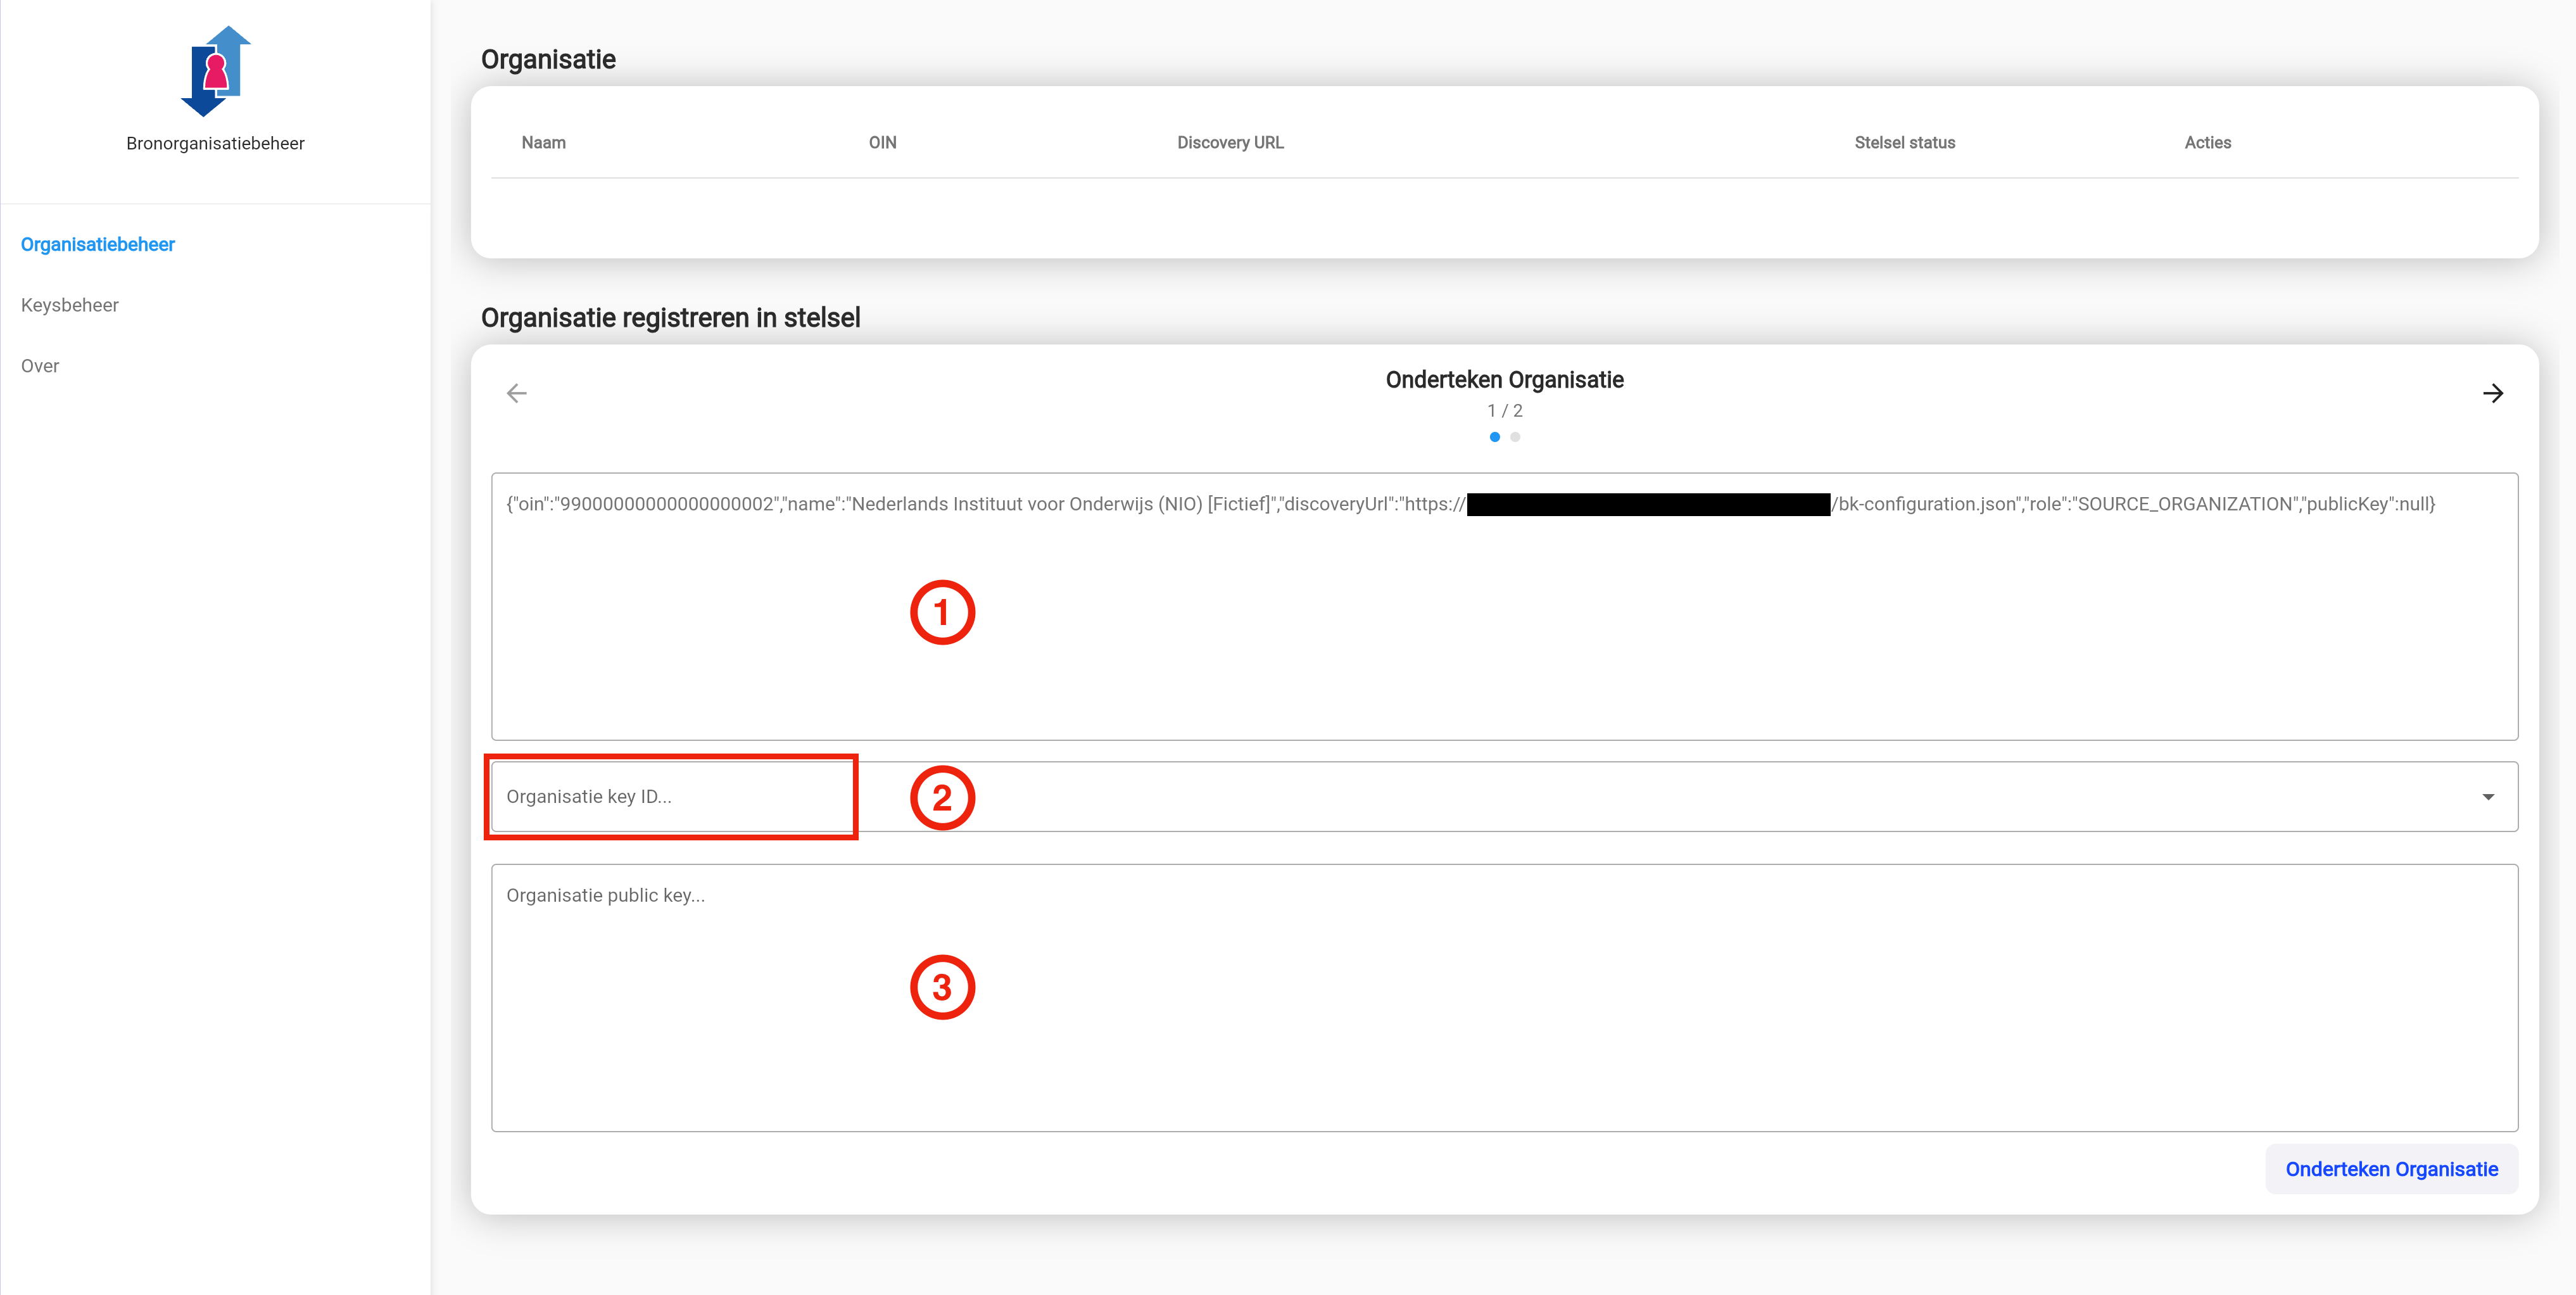The width and height of the screenshot is (2576, 1295).
Task: Open the Over page in sidebar
Action: tap(40, 366)
